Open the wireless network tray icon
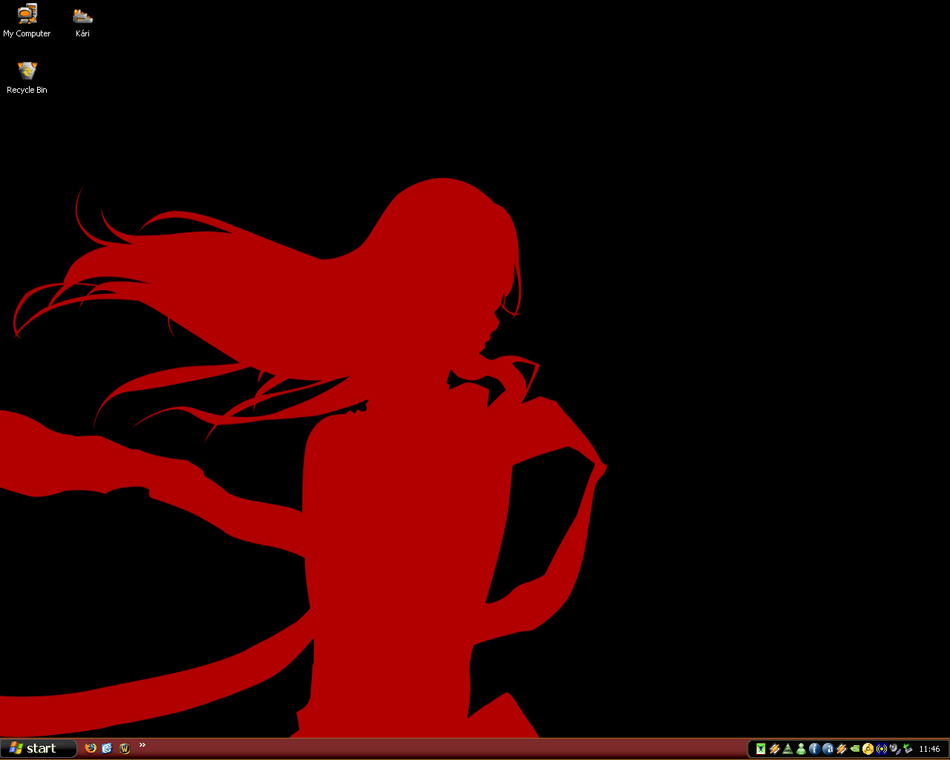 point(881,749)
